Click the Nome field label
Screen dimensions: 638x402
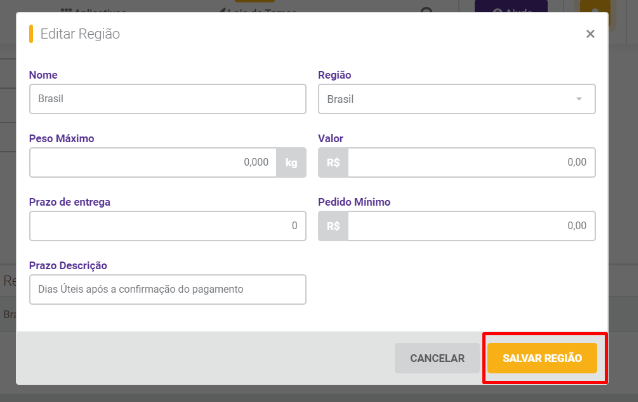pyautogui.click(x=43, y=75)
